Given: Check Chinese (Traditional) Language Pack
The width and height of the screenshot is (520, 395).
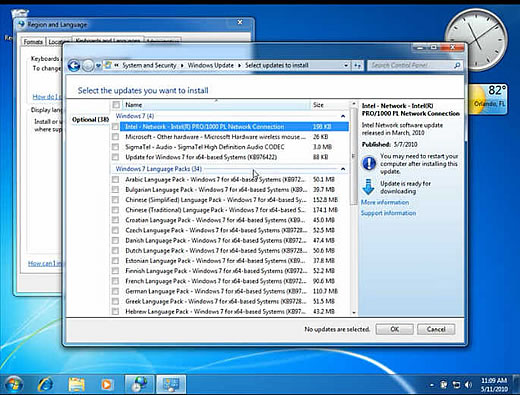Looking at the screenshot, I should coord(115,210).
